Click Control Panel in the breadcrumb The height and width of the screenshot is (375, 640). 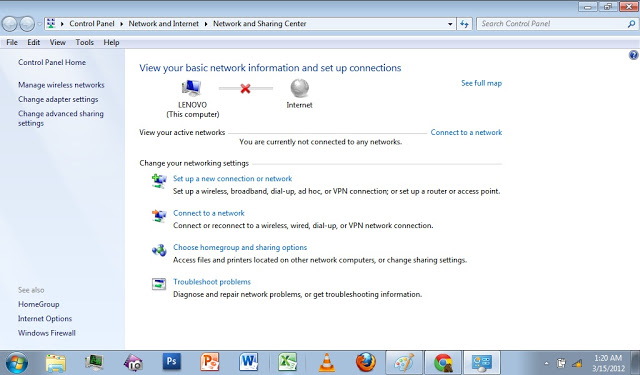click(92, 24)
